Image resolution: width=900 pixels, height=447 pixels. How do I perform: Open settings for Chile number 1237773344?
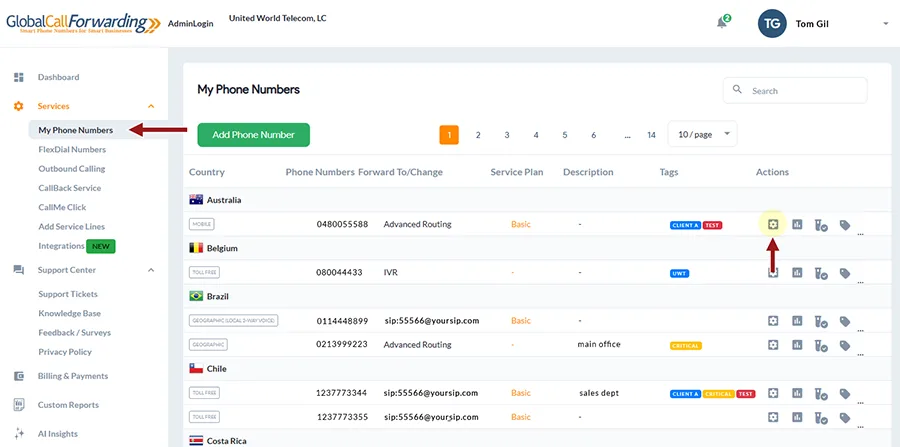773,393
